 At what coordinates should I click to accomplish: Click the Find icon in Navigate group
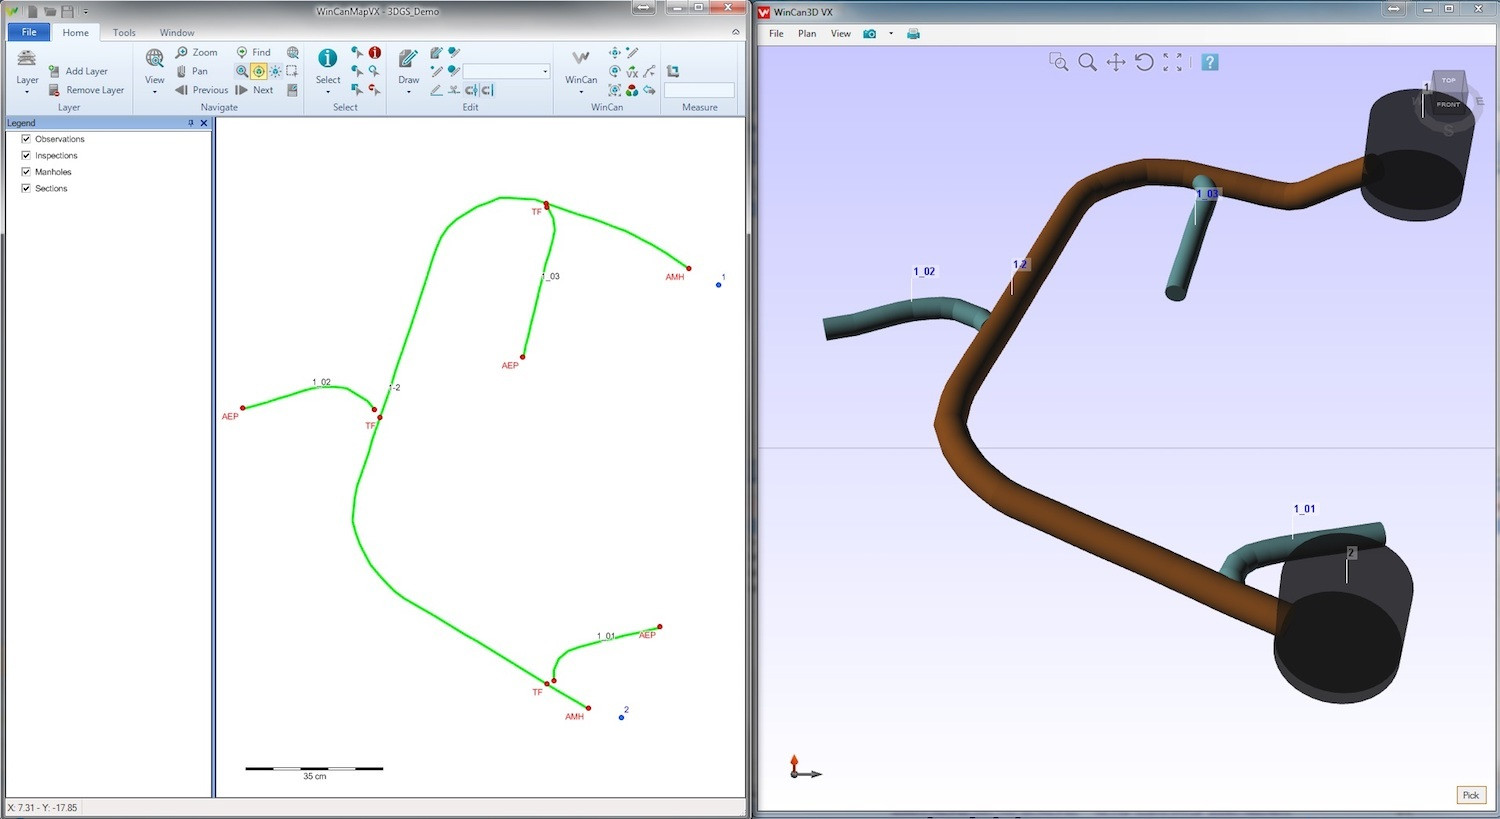254,52
